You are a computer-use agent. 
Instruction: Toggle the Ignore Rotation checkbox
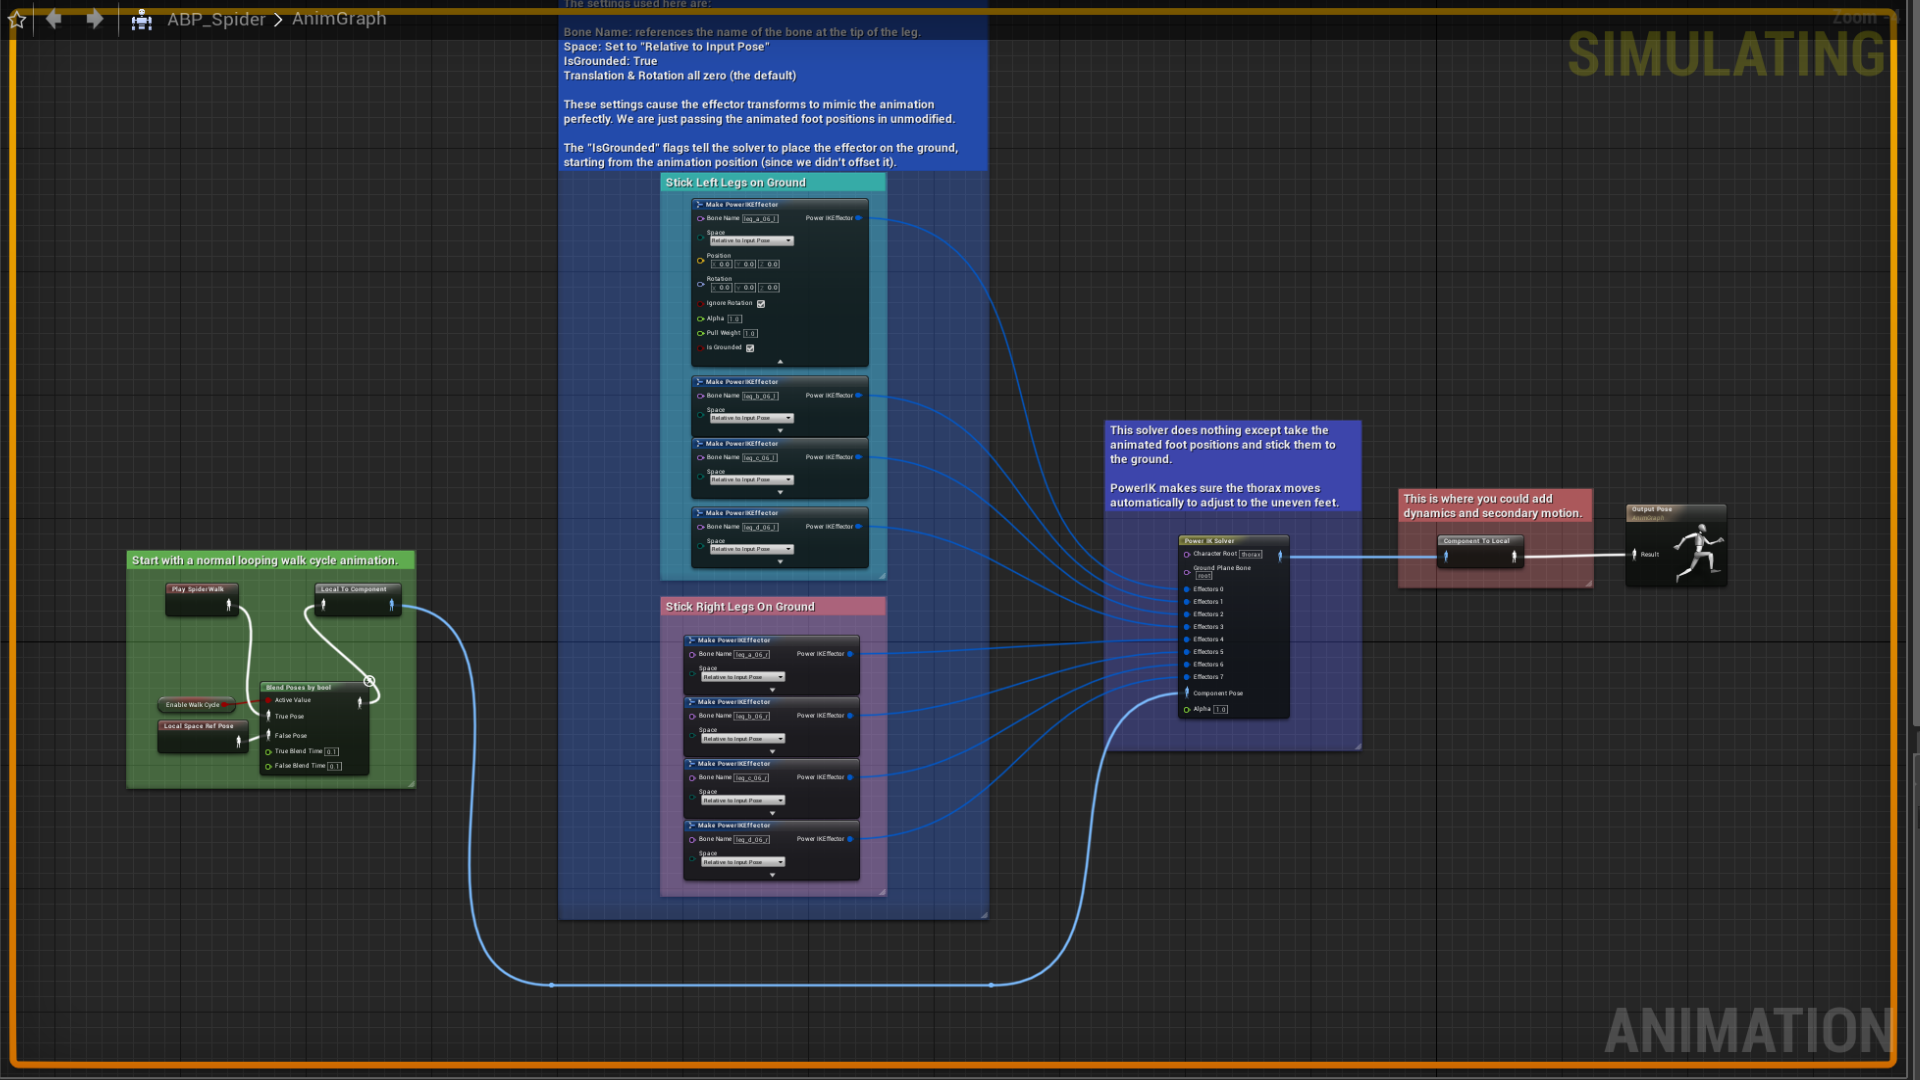[761, 303]
